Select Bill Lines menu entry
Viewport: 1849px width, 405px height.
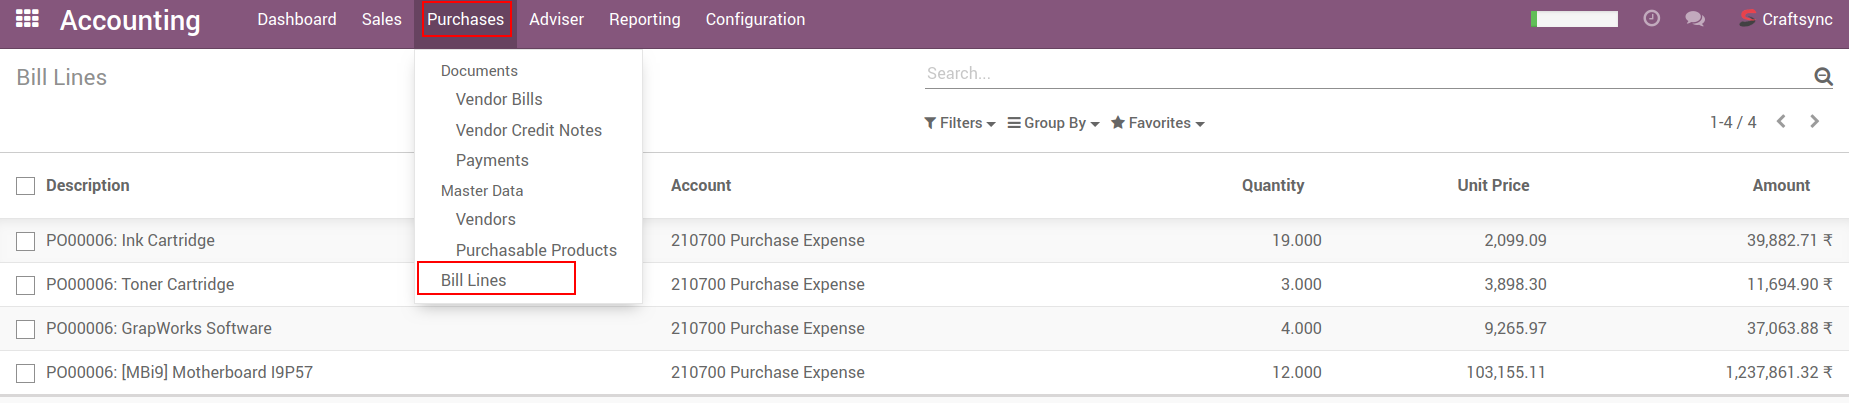click(474, 280)
